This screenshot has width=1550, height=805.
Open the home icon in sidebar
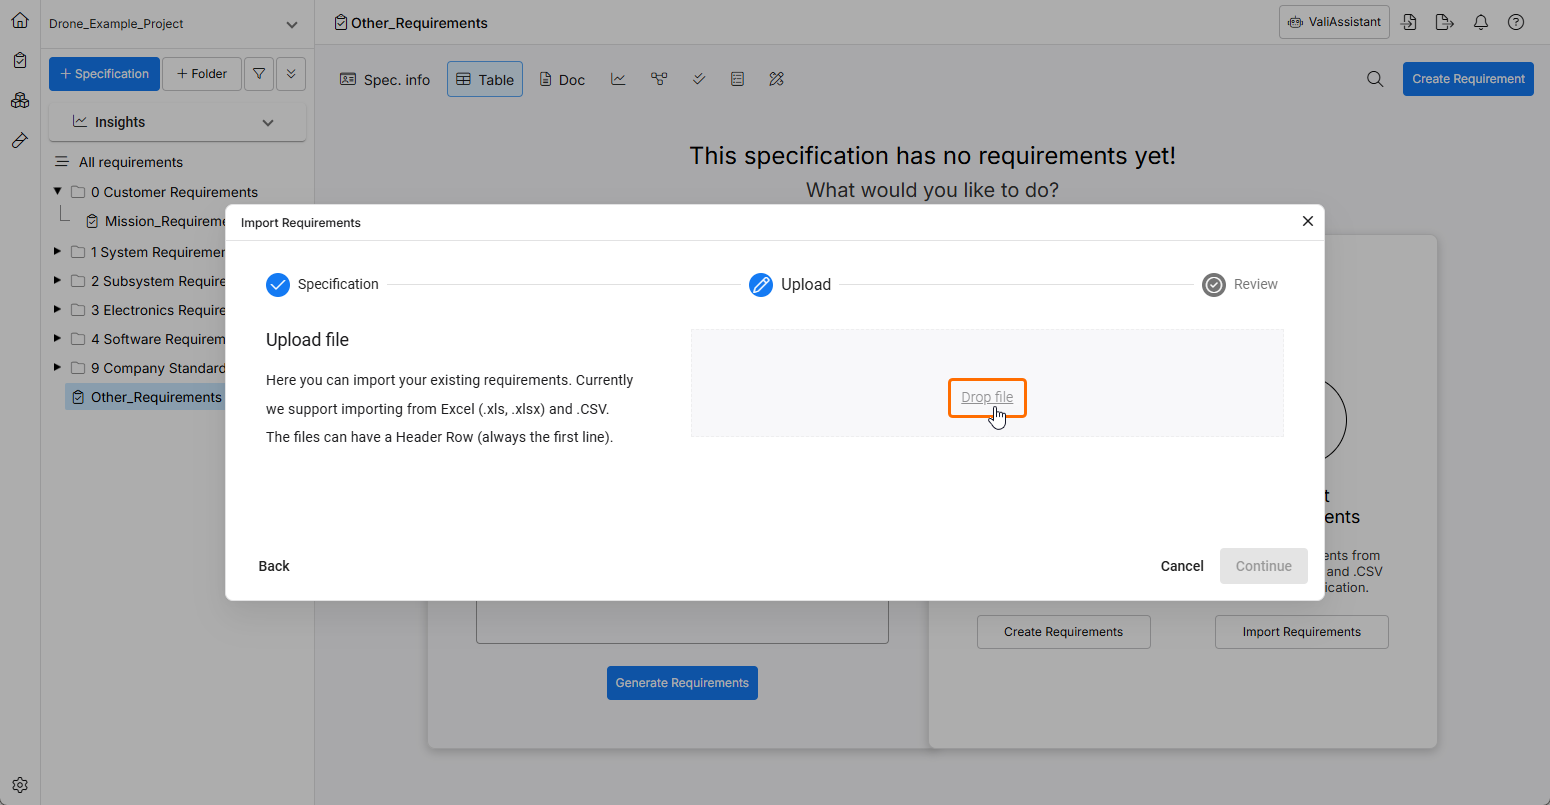[x=20, y=20]
